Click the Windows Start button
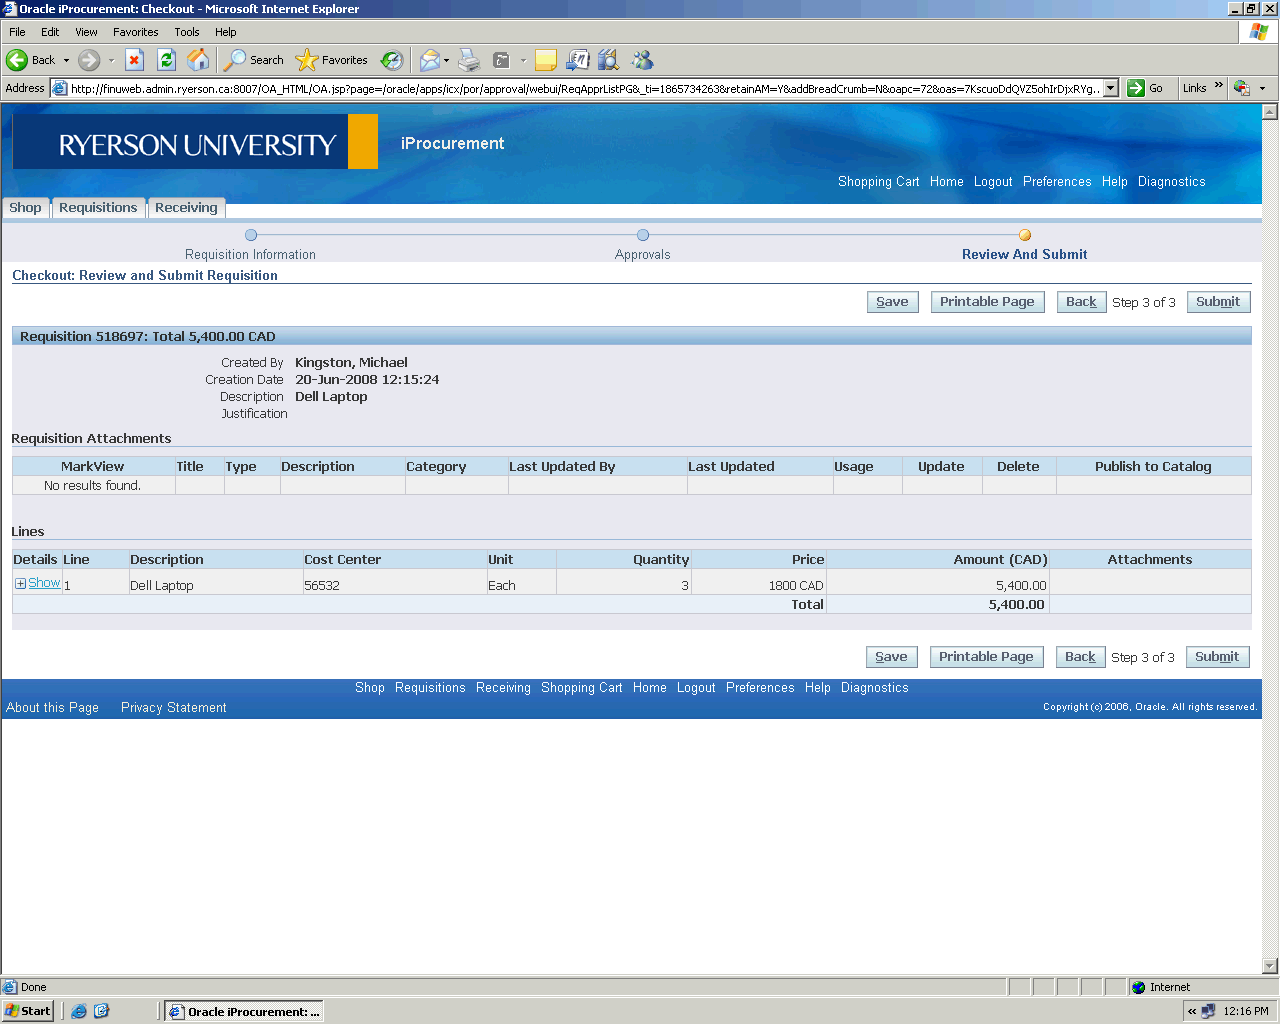Viewport: 1280px width, 1024px height. [28, 1011]
